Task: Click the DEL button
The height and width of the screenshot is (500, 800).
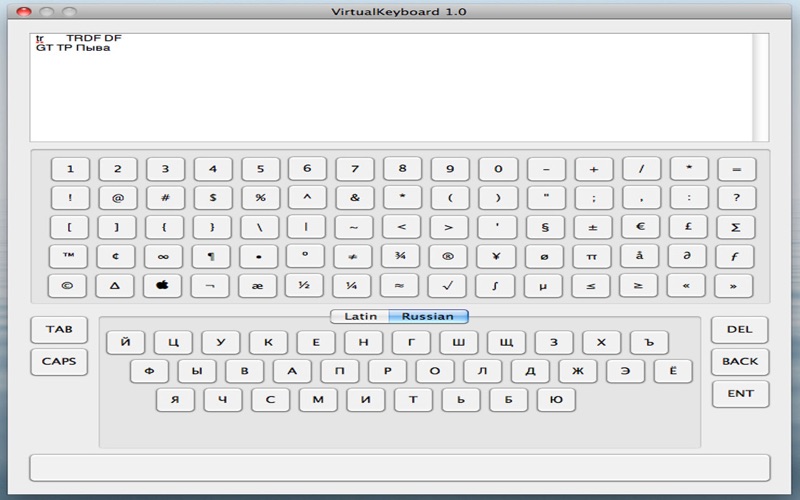Action: click(740, 330)
